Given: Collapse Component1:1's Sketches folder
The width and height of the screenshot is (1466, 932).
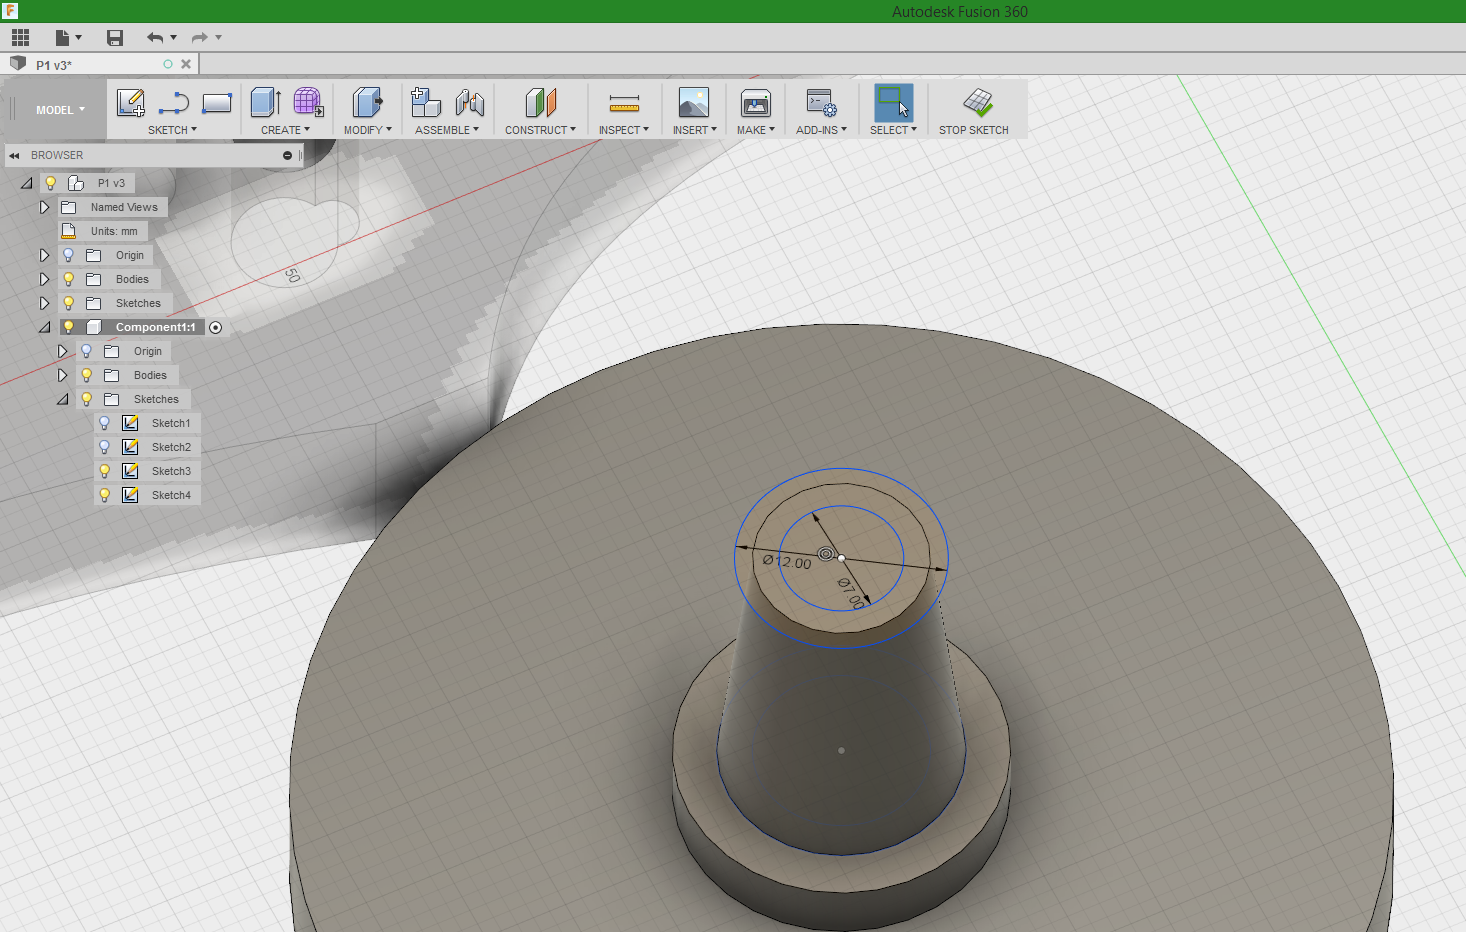Looking at the screenshot, I should [63, 399].
